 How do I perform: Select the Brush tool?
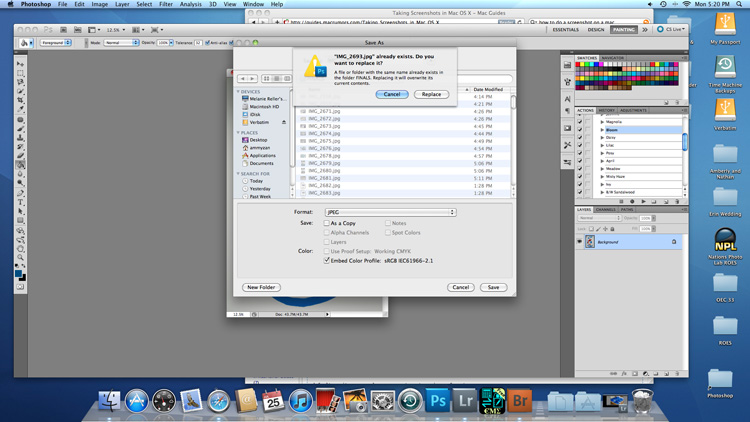20,129
